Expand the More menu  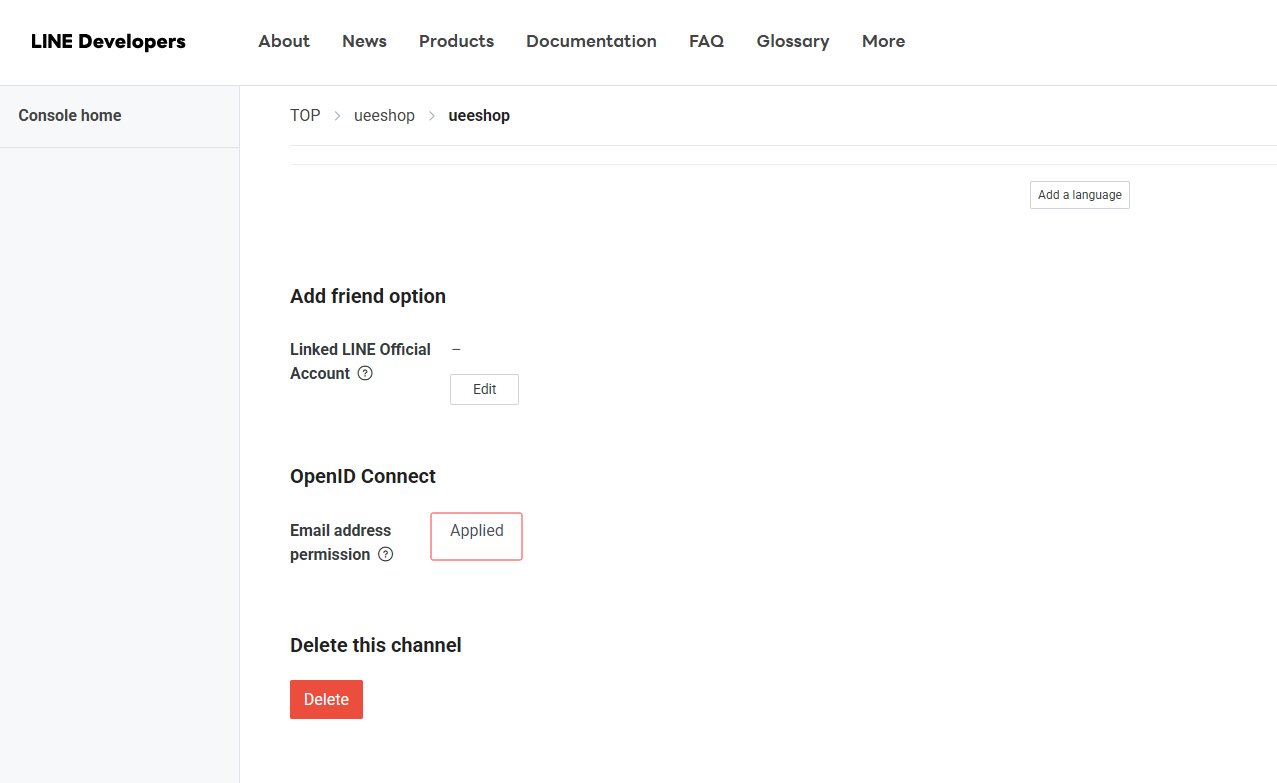coord(883,41)
